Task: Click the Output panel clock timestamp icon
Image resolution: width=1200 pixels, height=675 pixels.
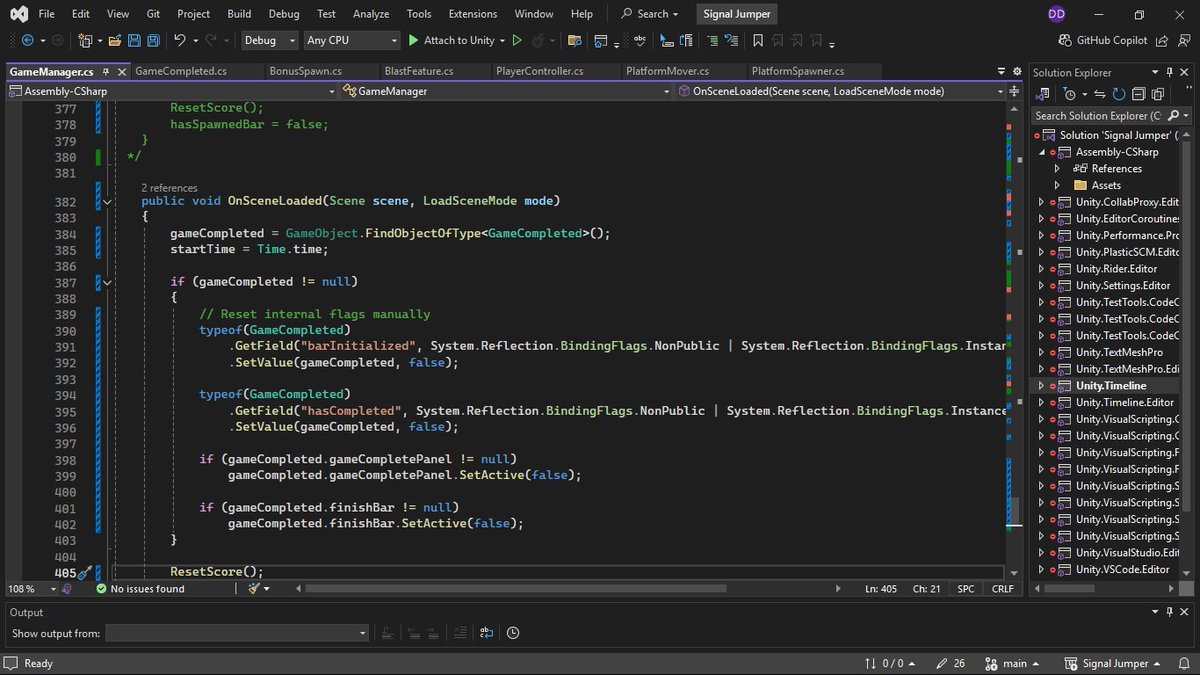Action: pos(513,633)
